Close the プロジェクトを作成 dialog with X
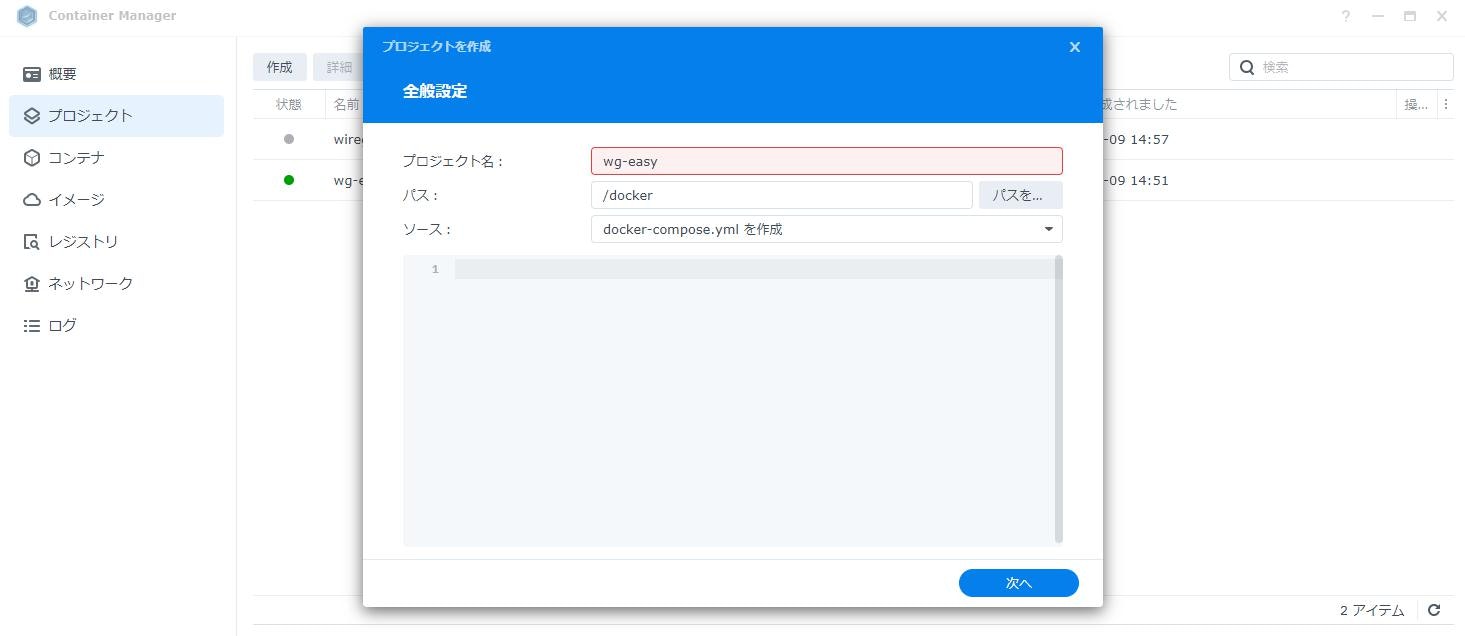This screenshot has height=636, width=1465. click(1075, 47)
